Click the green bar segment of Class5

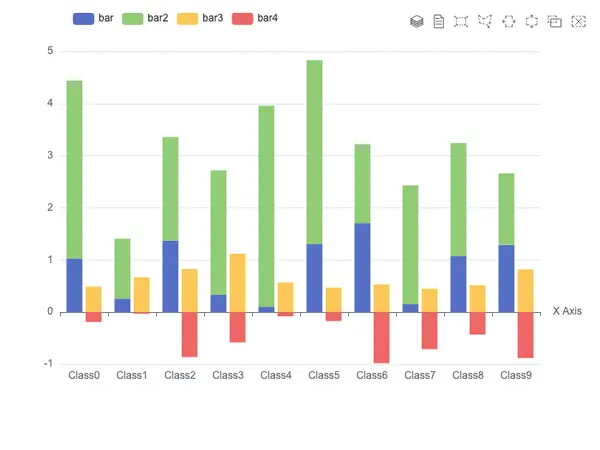pos(315,152)
